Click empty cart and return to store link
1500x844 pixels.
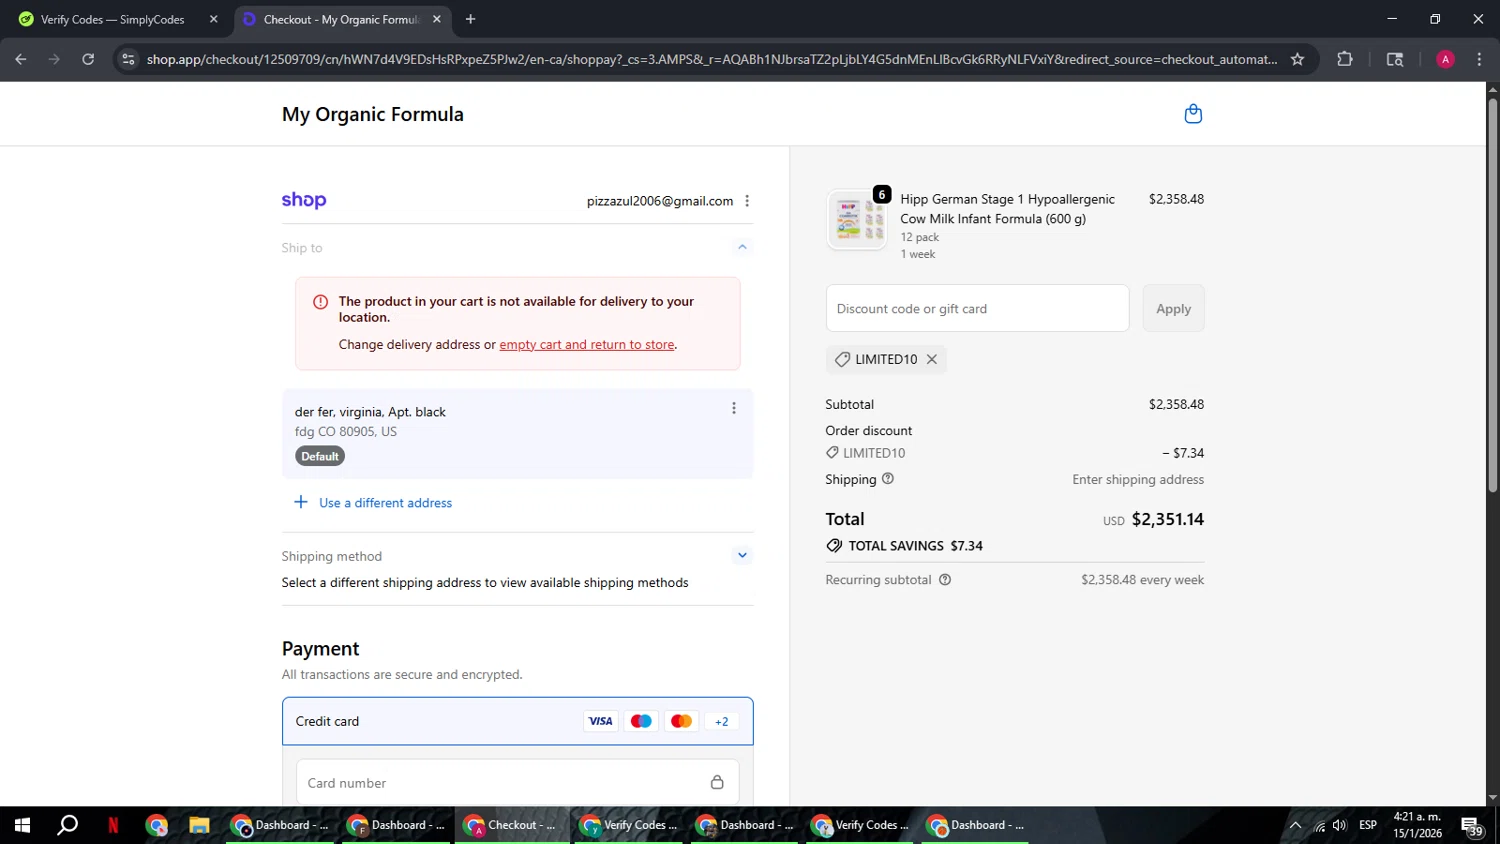(x=587, y=344)
